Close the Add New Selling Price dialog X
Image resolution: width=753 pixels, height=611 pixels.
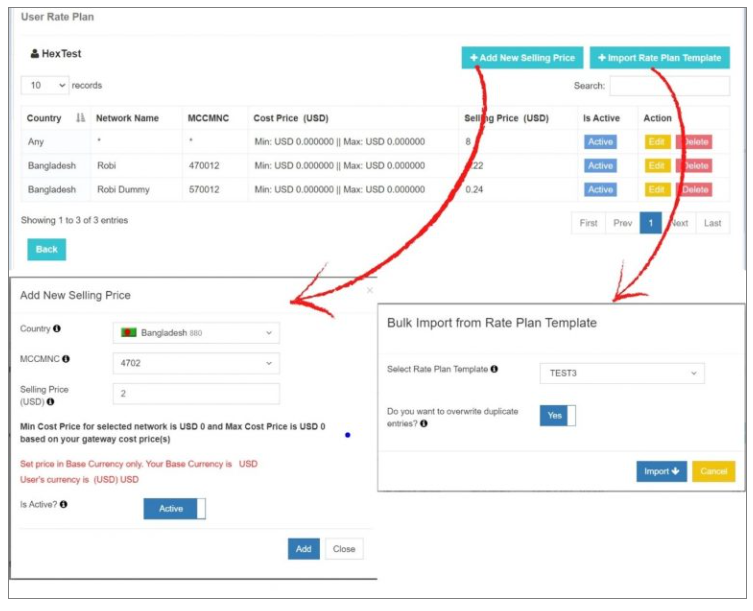pos(369,290)
